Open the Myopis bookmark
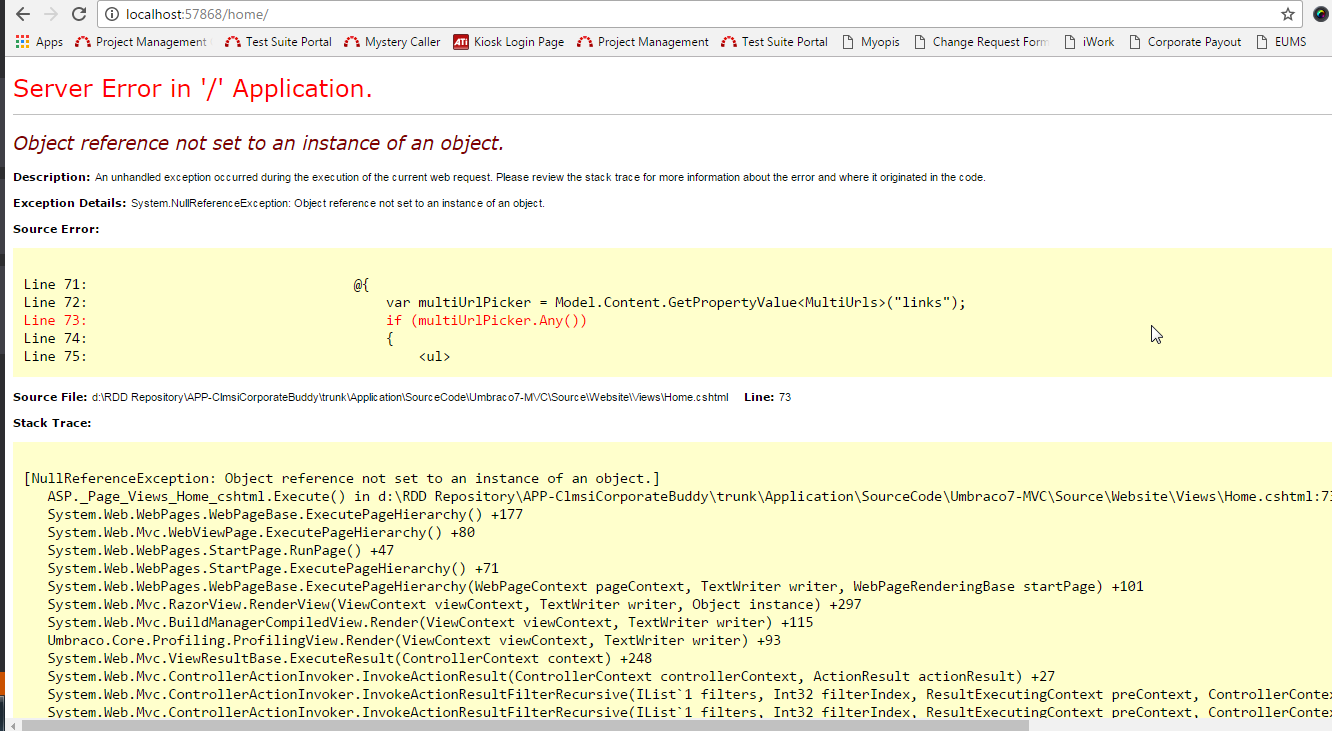Screen dimensions: 1332x731 871,42
